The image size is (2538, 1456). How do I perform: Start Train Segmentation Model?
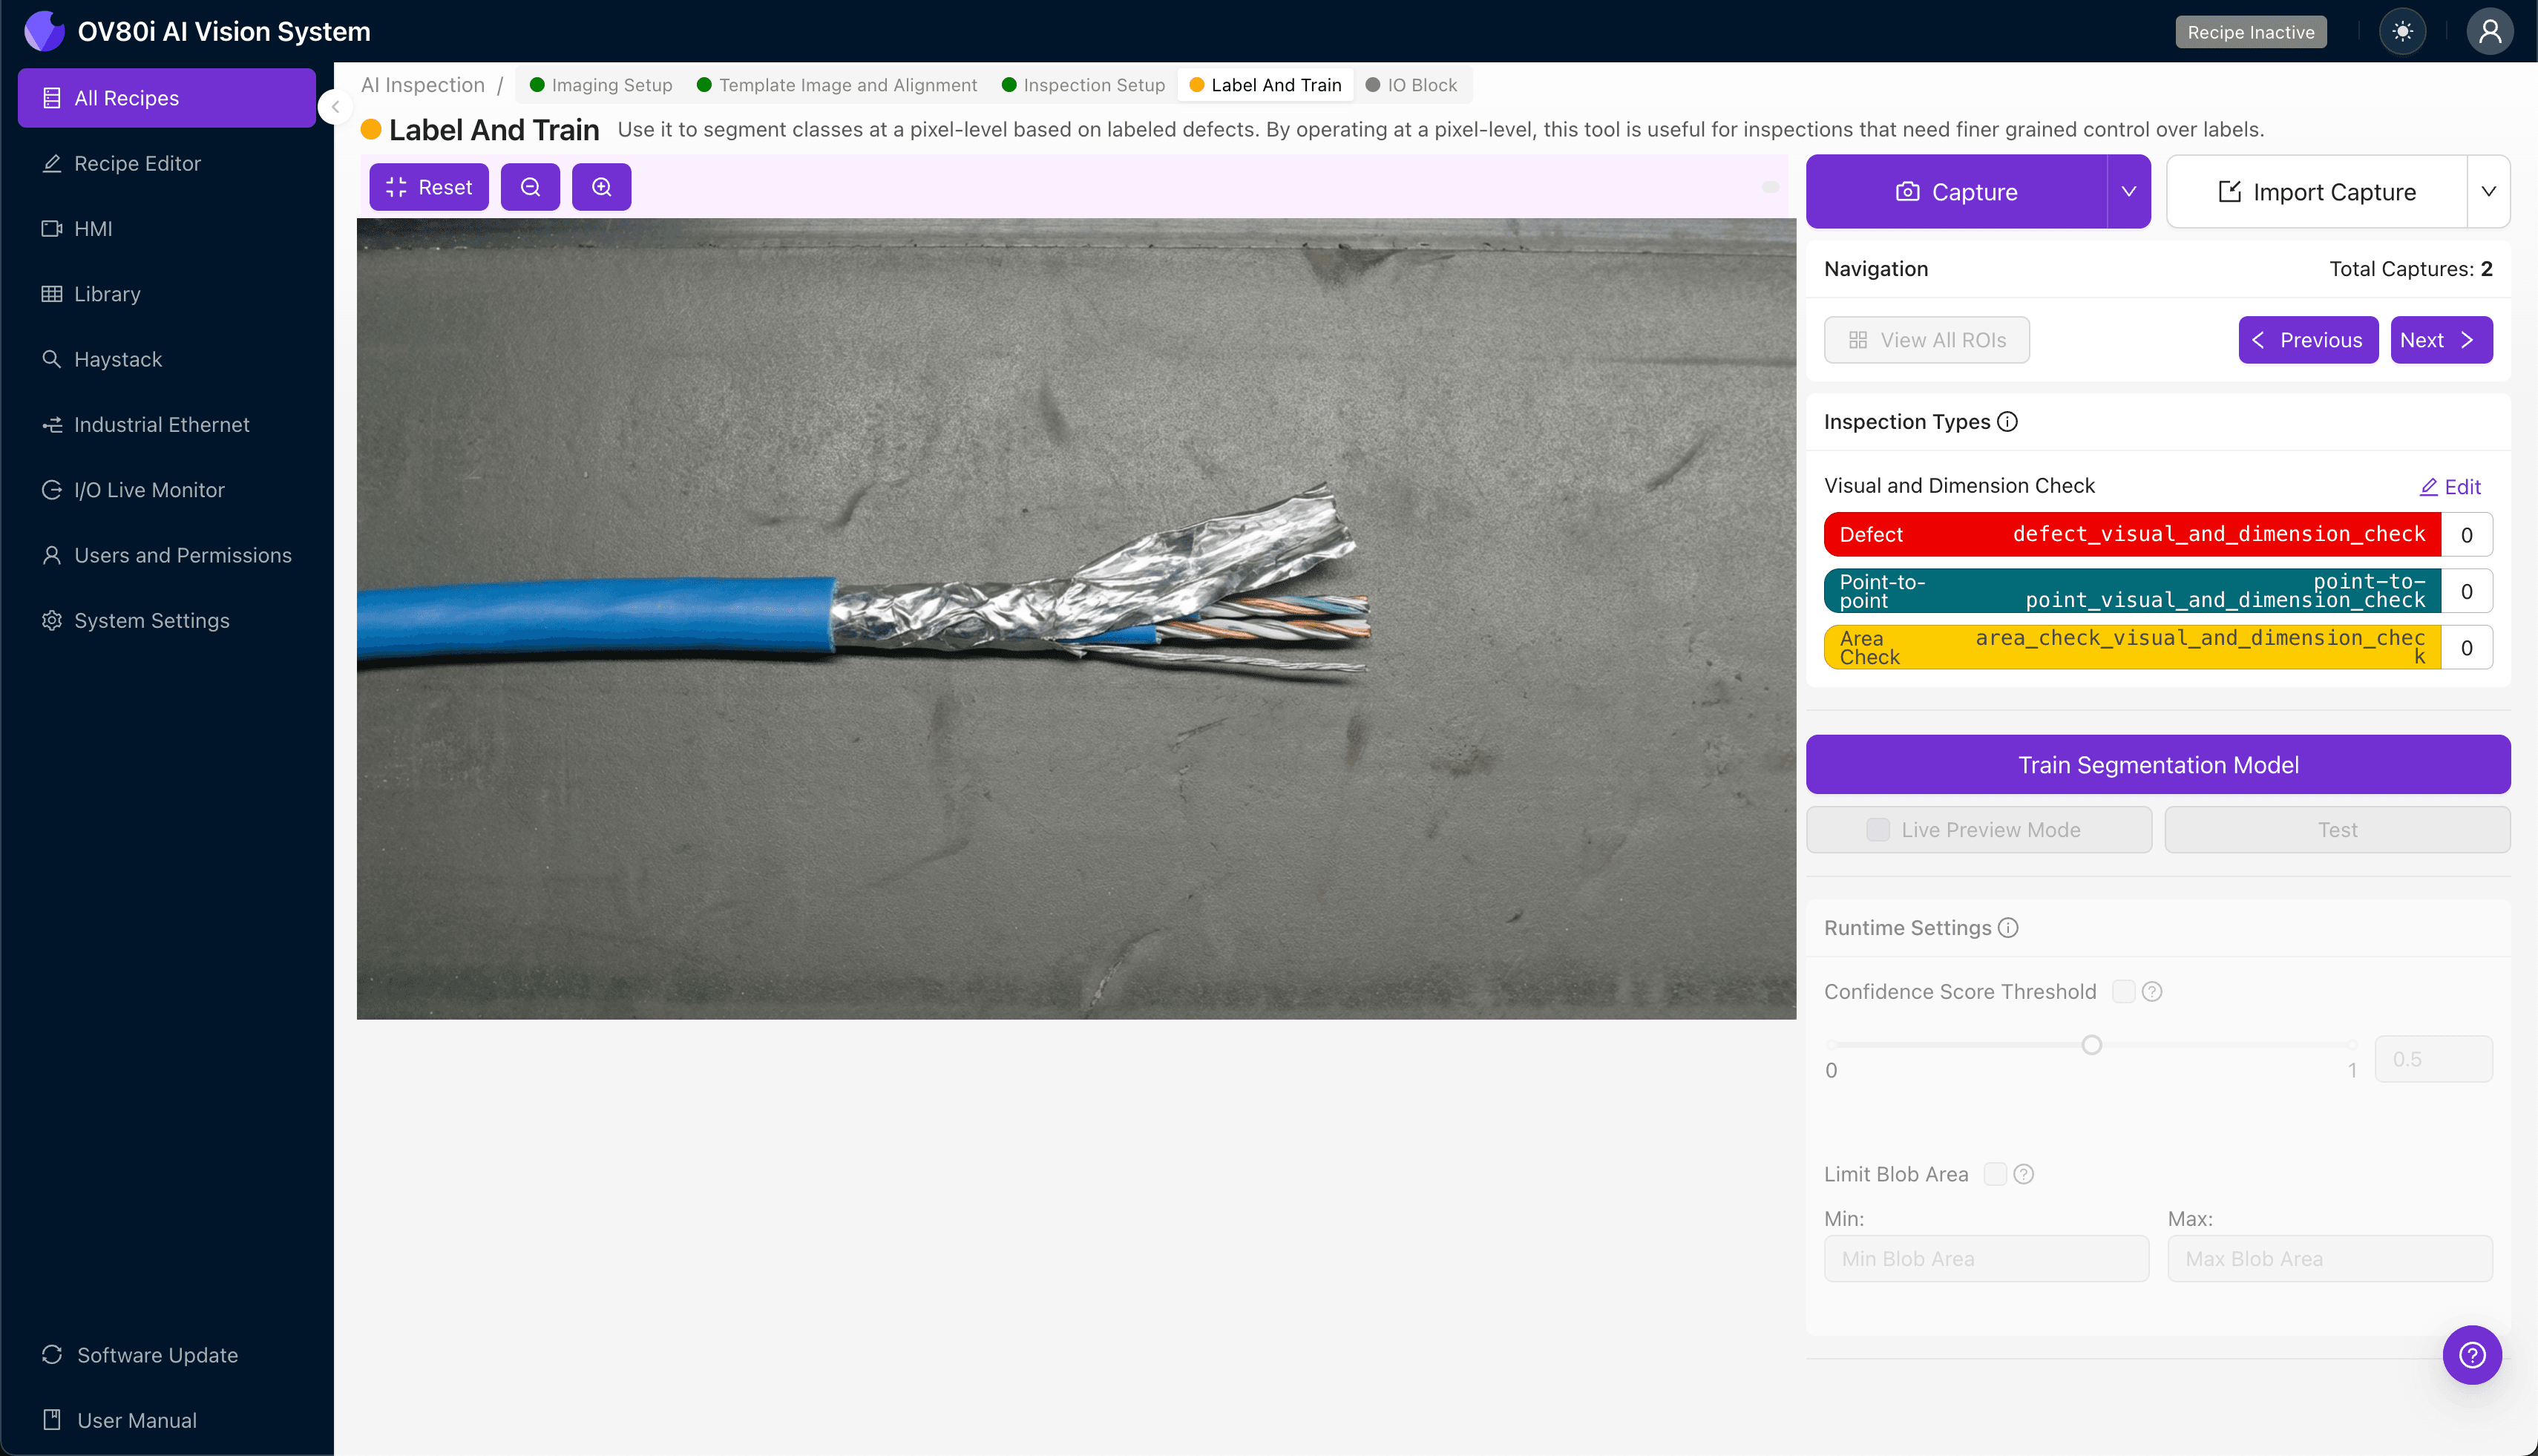click(x=2157, y=764)
